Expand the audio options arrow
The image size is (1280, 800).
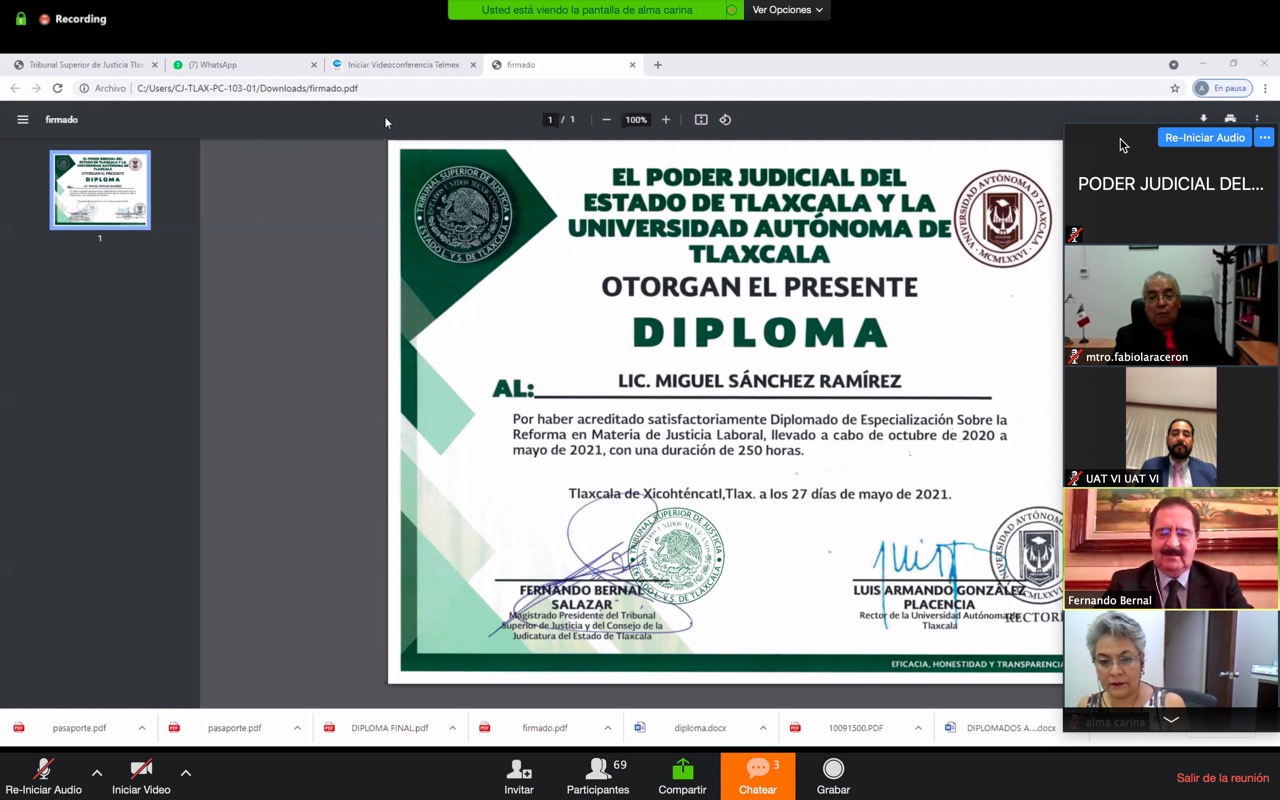point(97,772)
